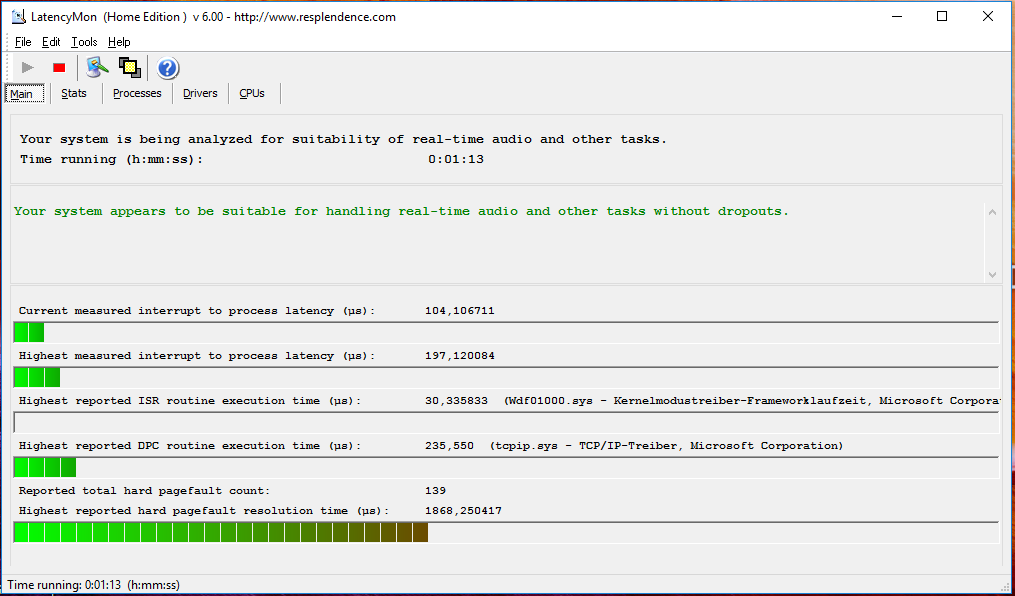Select the green system suitability message text
The height and width of the screenshot is (596, 1015).
[401, 211]
